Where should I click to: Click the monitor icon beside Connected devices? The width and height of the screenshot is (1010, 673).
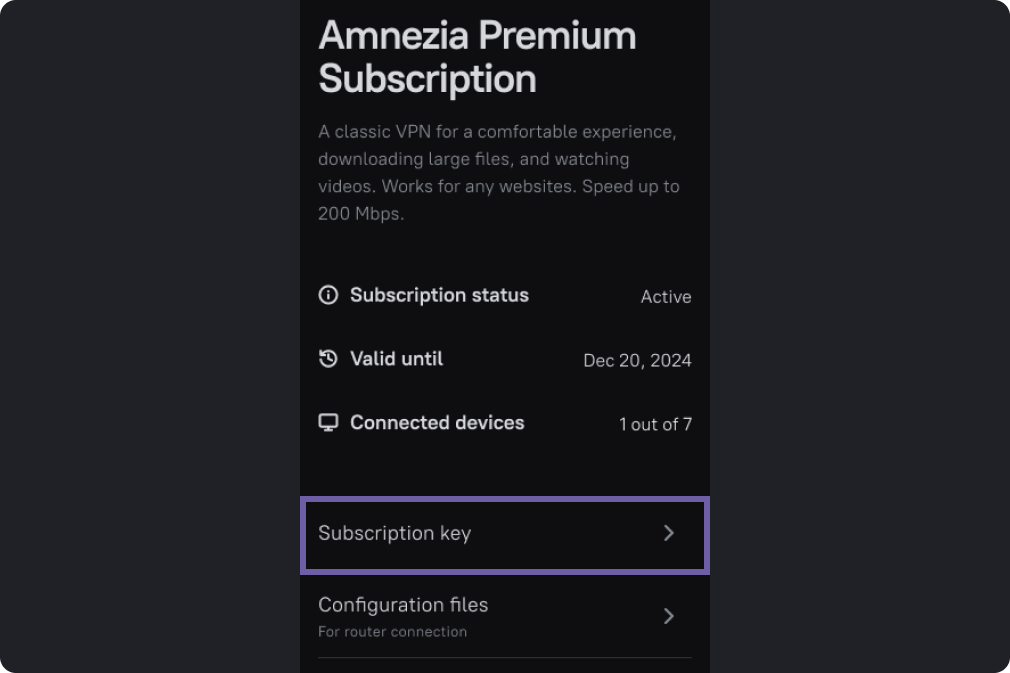point(328,422)
